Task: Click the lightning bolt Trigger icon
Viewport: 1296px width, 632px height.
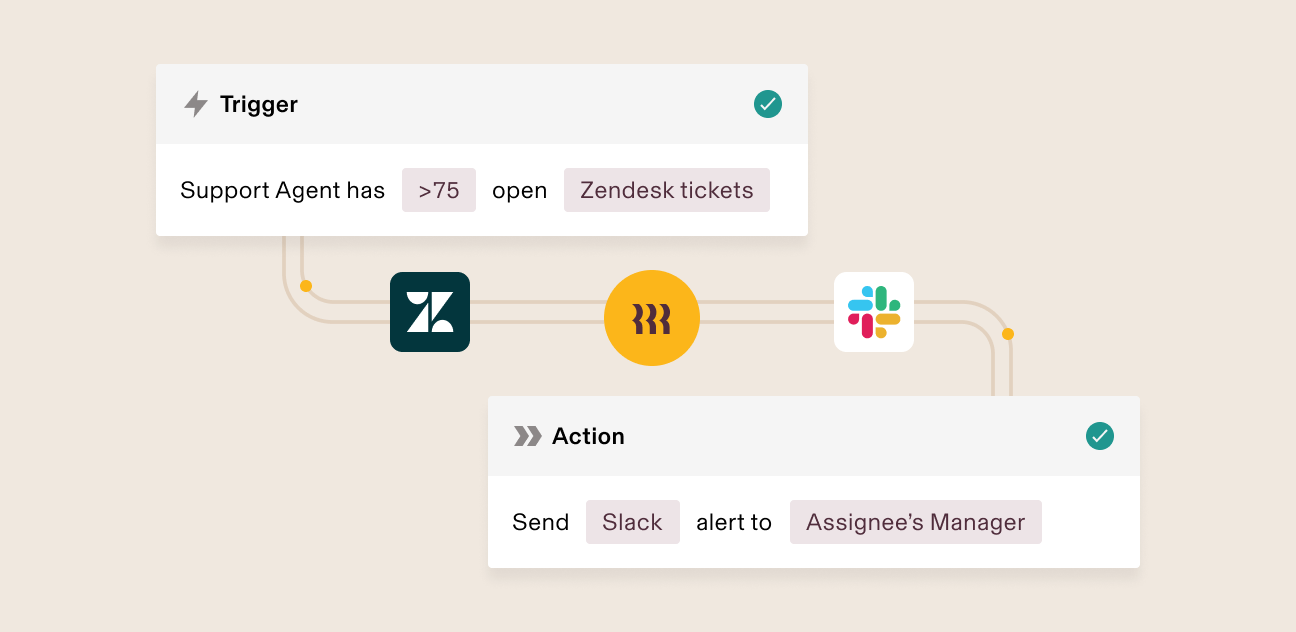Action: [x=196, y=104]
